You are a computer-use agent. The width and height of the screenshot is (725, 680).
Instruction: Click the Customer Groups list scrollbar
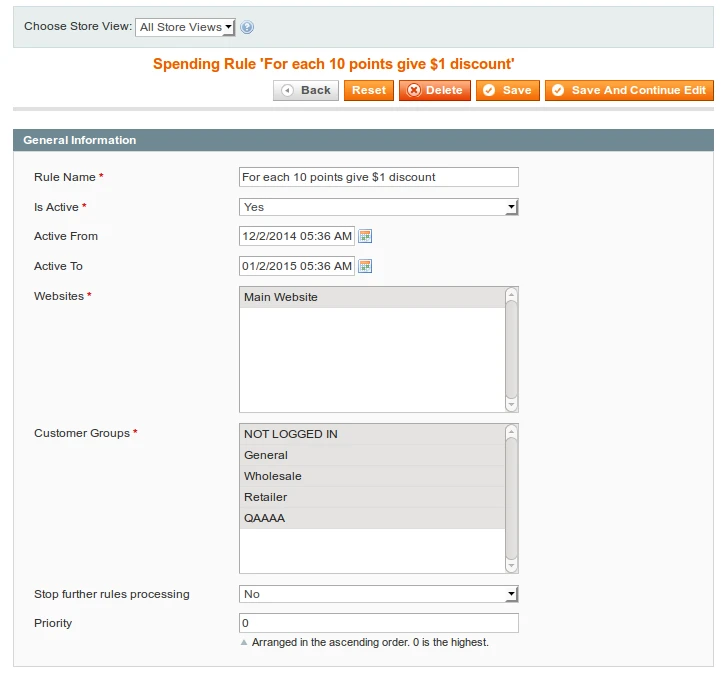click(511, 498)
